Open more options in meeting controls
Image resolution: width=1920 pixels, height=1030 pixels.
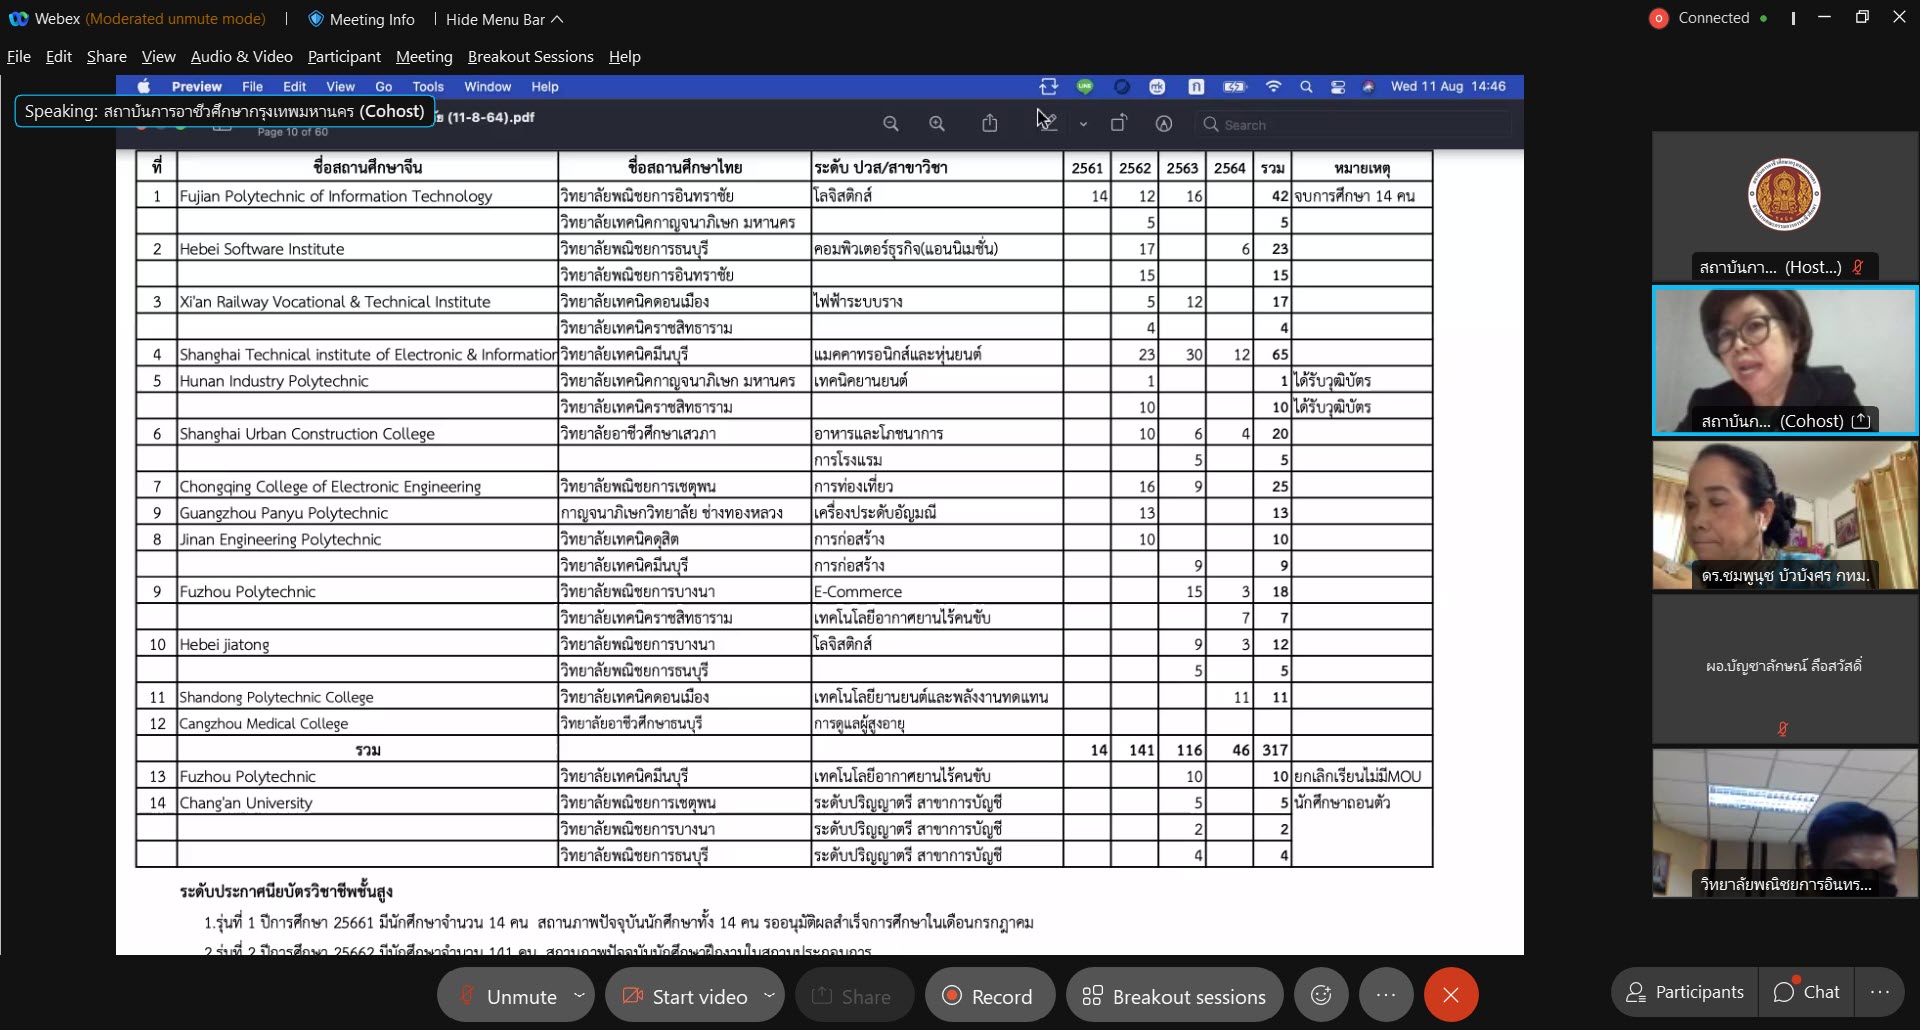[x=1385, y=995]
